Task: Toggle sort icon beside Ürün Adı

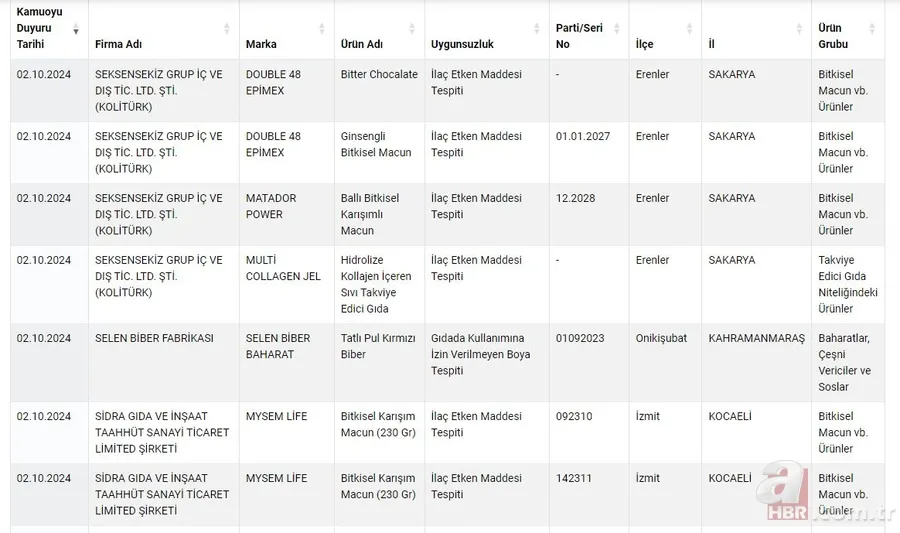Action: (x=413, y=29)
